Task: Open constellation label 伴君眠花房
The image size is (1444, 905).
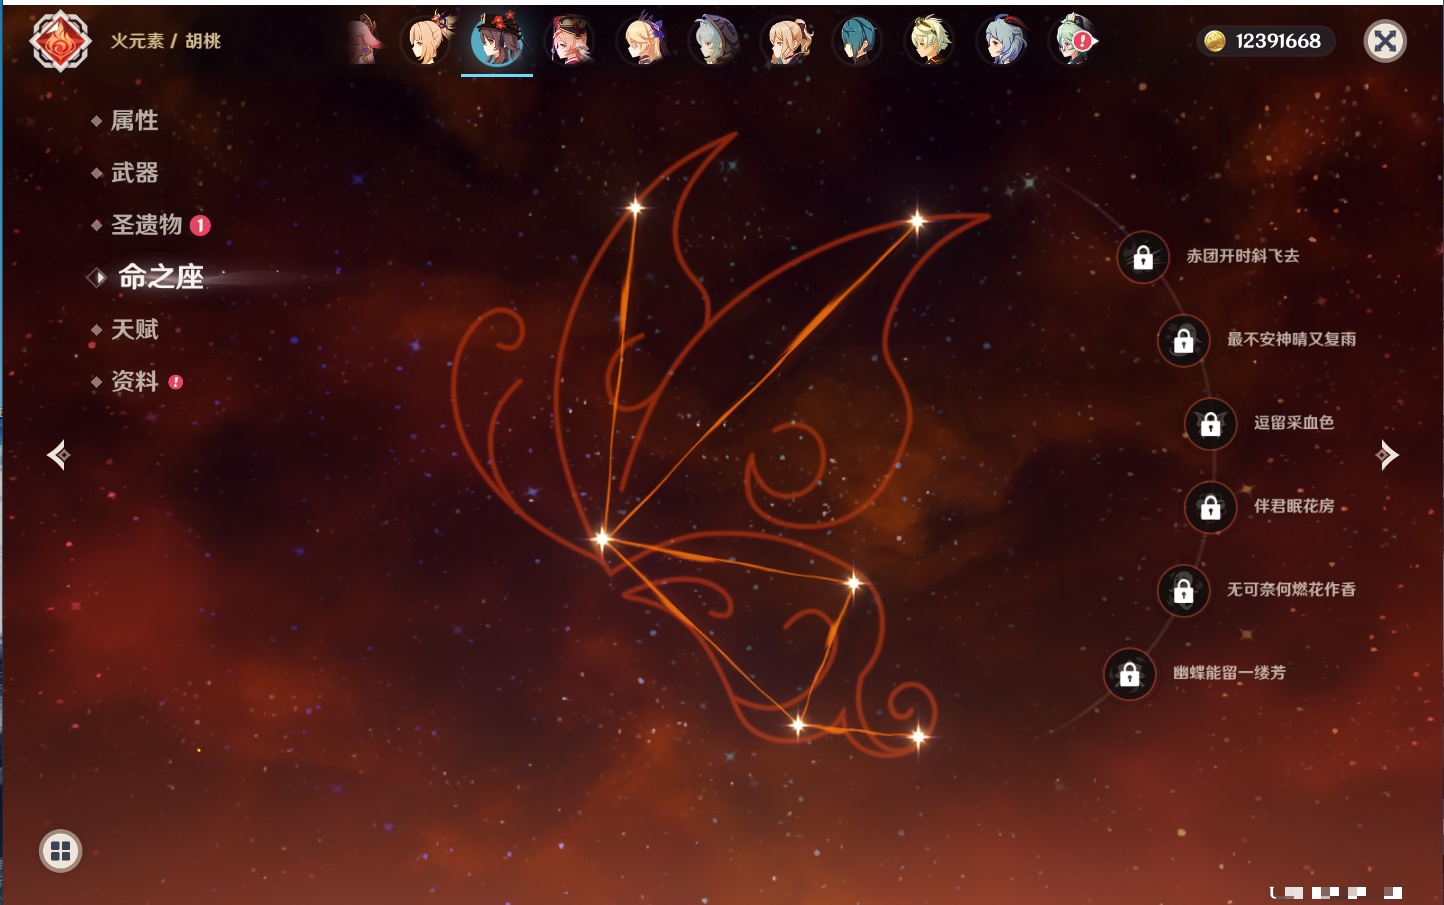Action: click(1294, 506)
